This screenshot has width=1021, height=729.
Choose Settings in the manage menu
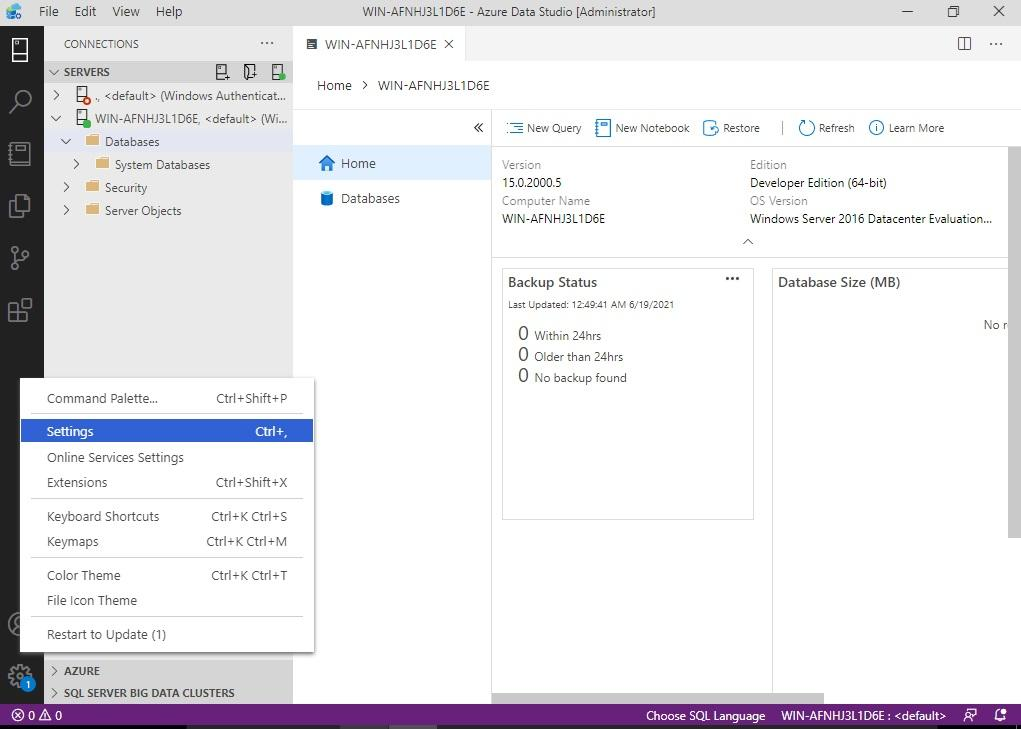click(167, 431)
